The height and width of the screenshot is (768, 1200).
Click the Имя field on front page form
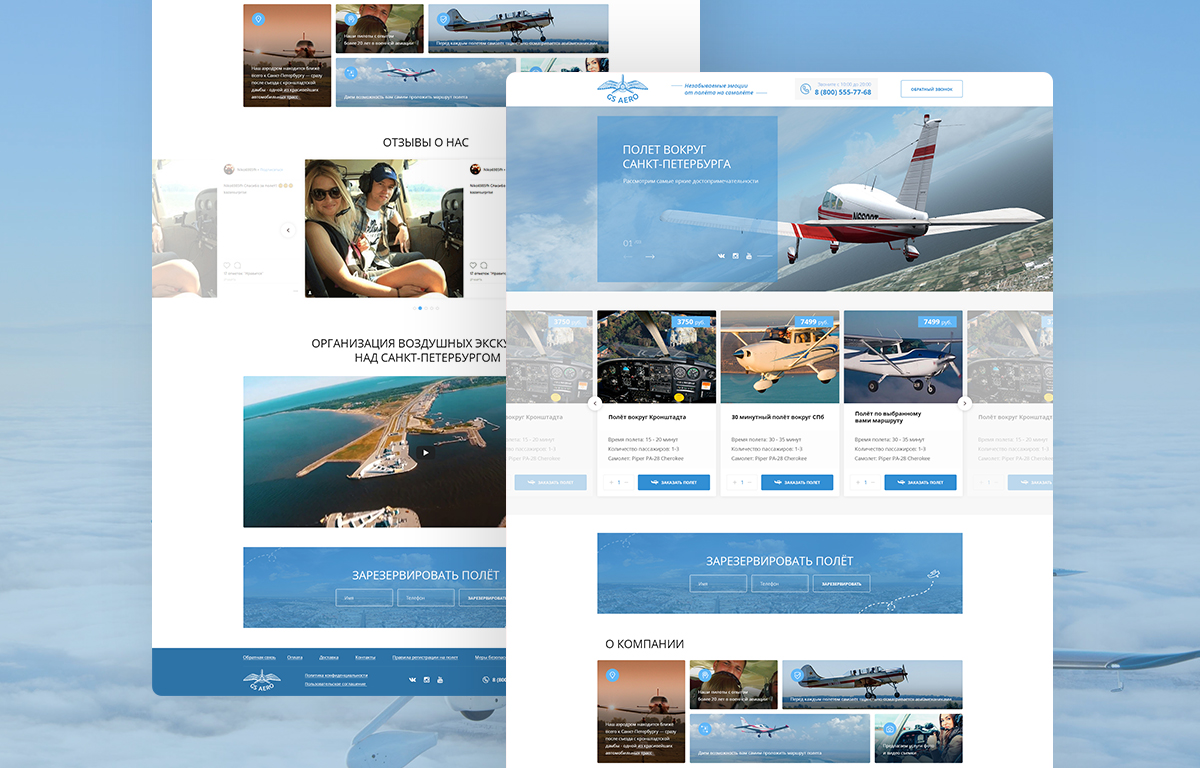point(718,583)
